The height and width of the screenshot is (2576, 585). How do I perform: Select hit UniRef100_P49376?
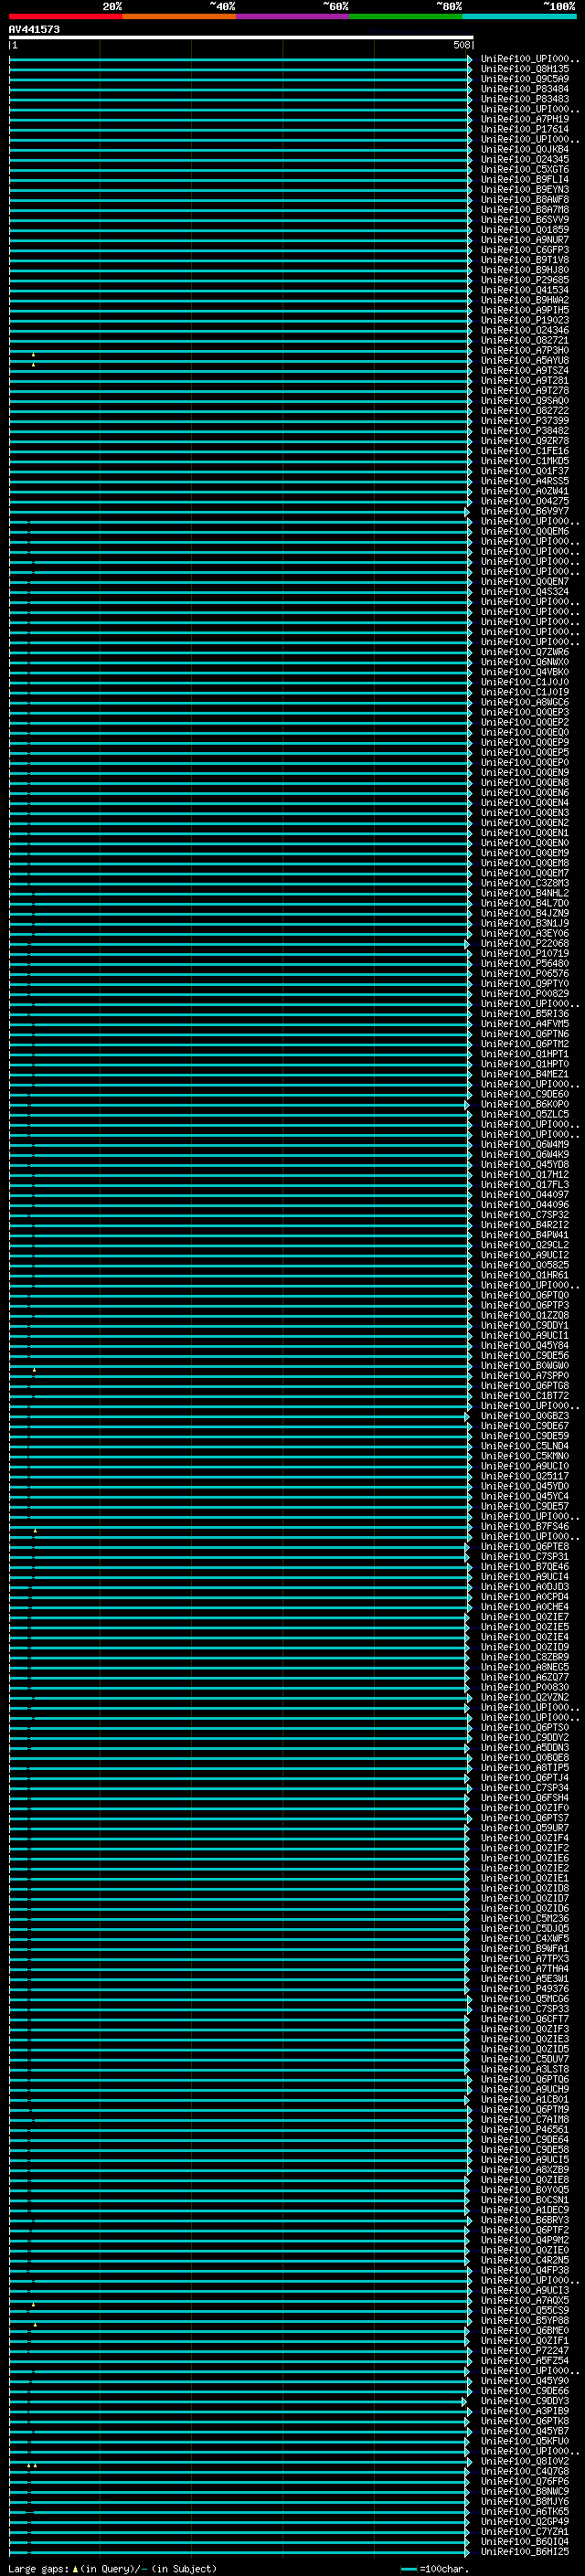click(525, 1989)
